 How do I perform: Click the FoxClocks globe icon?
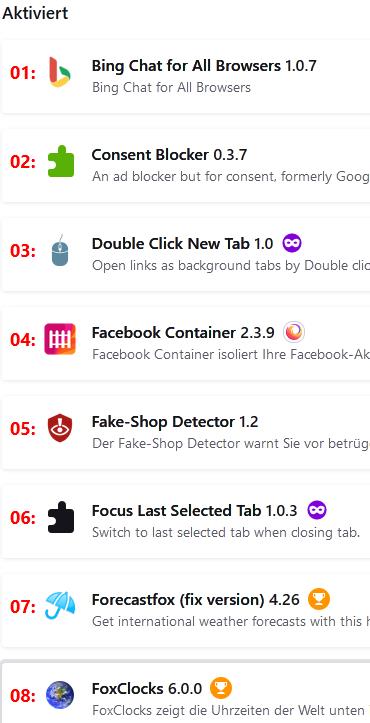tap(60, 695)
